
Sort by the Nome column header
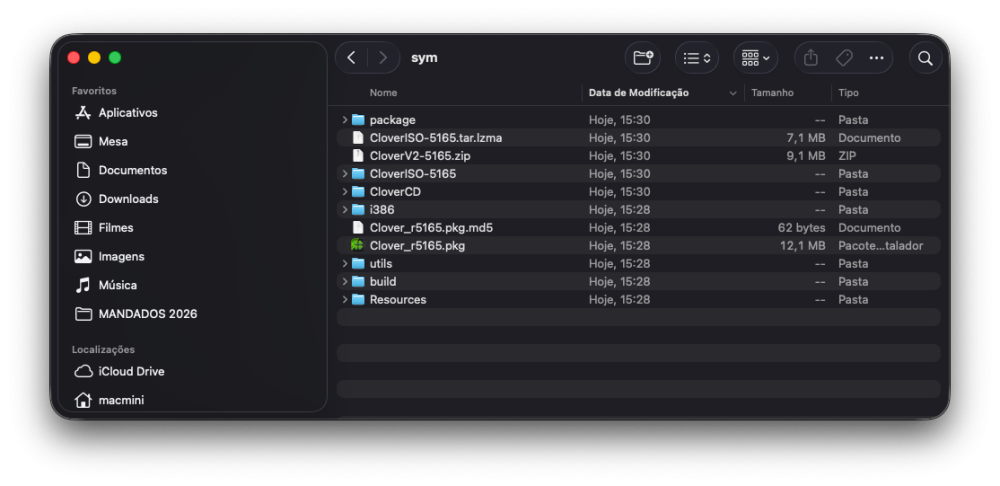(x=383, y=92)
